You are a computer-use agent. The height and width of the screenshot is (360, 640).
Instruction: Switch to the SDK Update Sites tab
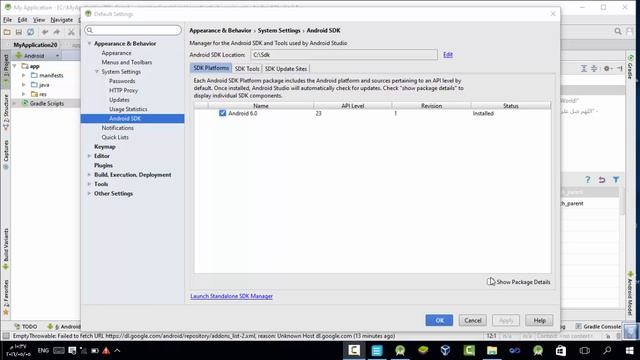(286, 69)
